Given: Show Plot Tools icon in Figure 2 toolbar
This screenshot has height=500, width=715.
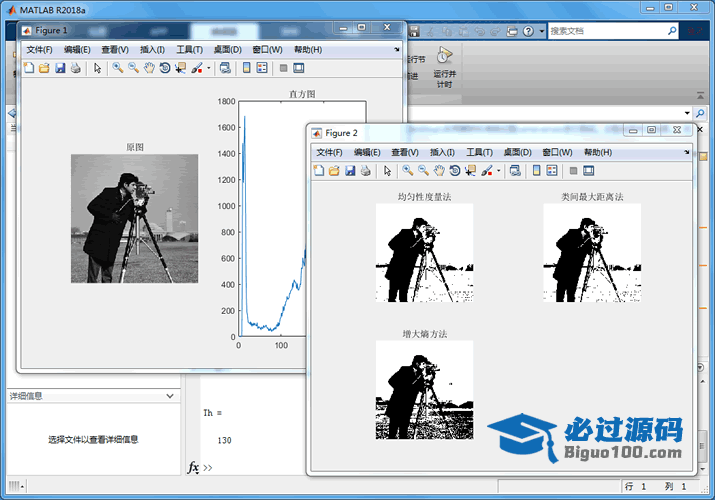Looking at the screenshot, I should click(589, 170).
